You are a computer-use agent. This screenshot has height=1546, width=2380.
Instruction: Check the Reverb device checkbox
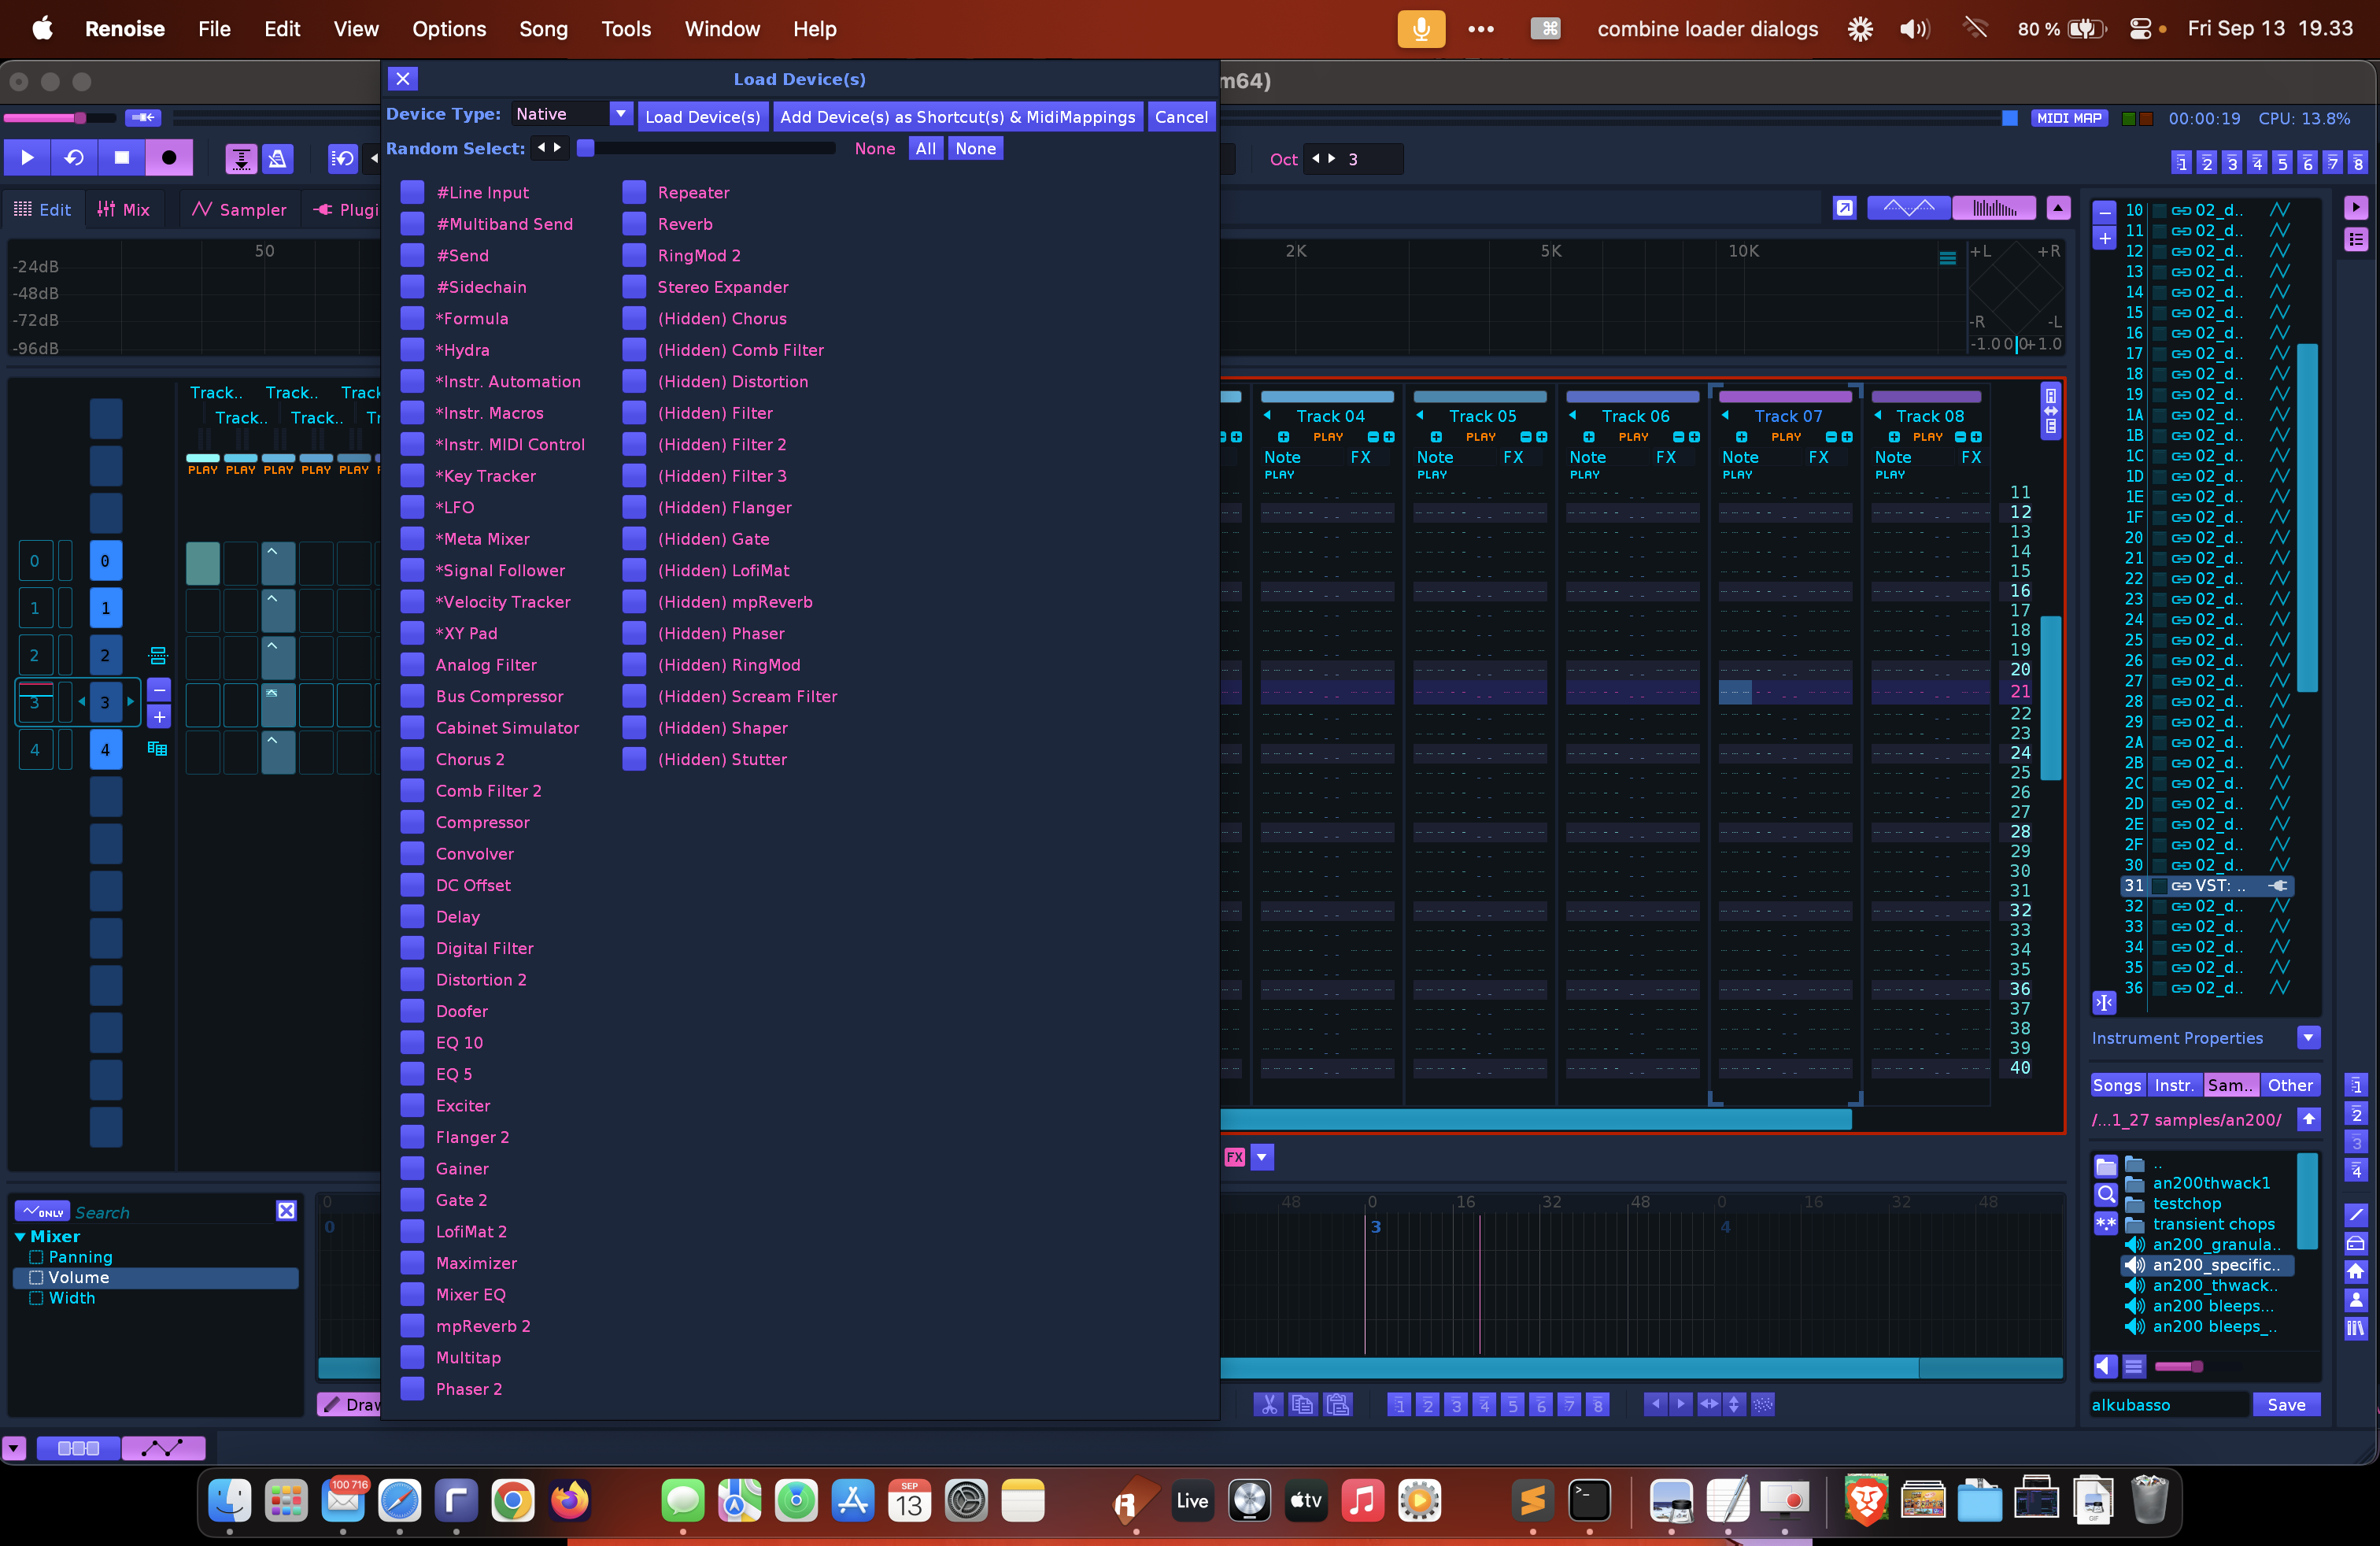[634, 224]
